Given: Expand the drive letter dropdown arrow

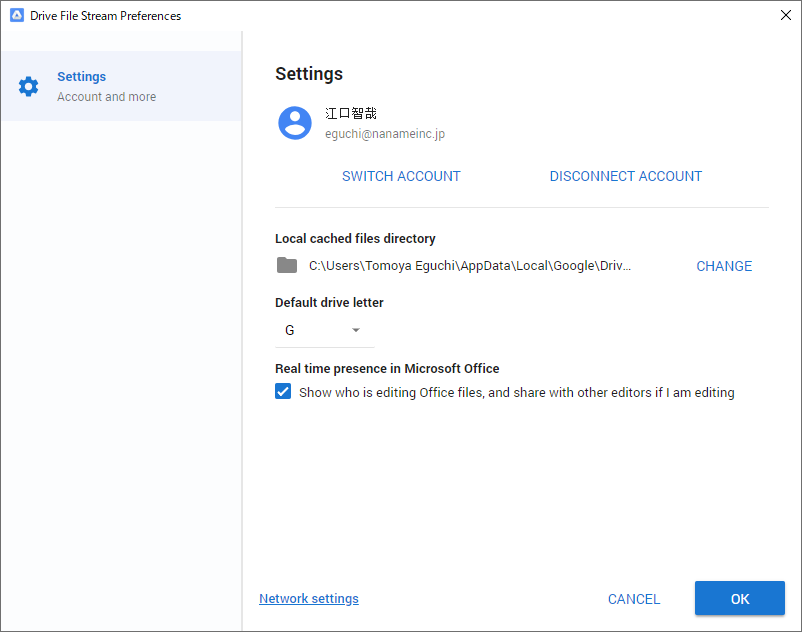Looking at the screenshot, I should tap(356, 330).
